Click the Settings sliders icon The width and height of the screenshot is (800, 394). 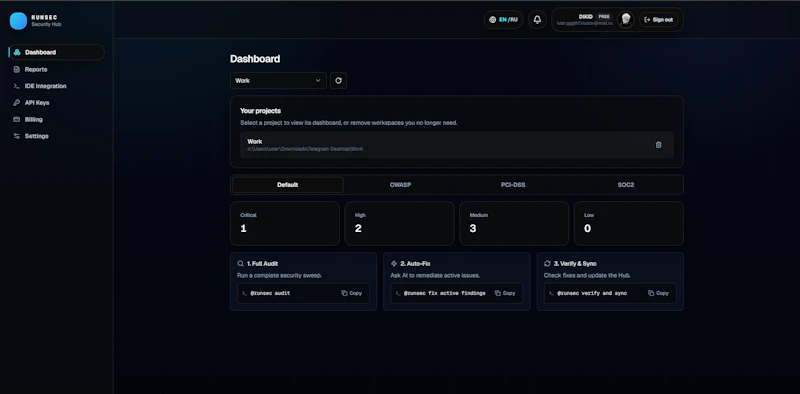(x=16, y=136)
